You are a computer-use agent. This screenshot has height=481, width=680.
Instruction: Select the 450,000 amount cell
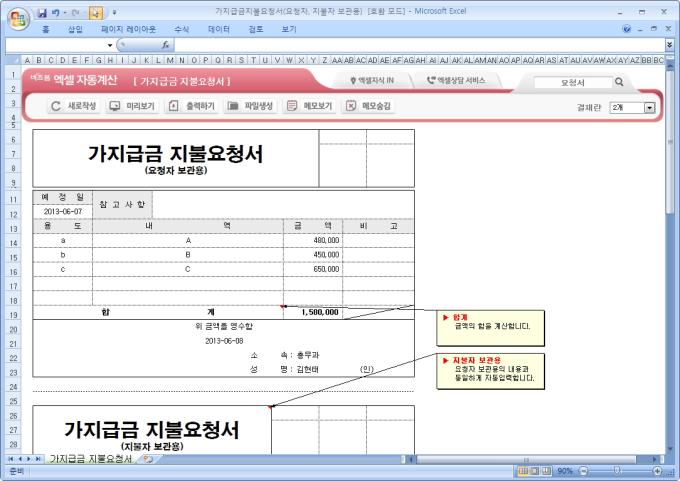click(313, 255)
